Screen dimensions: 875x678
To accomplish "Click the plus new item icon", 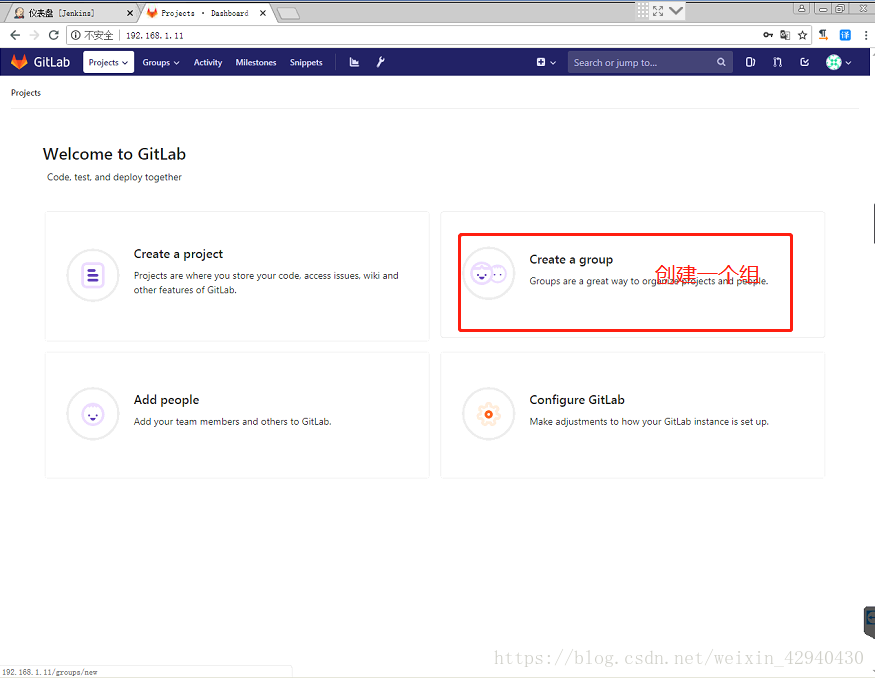I will tap(541, 62).
